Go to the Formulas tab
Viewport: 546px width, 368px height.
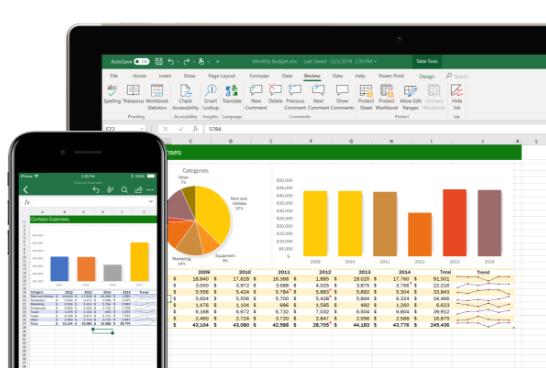coord(259,76)
